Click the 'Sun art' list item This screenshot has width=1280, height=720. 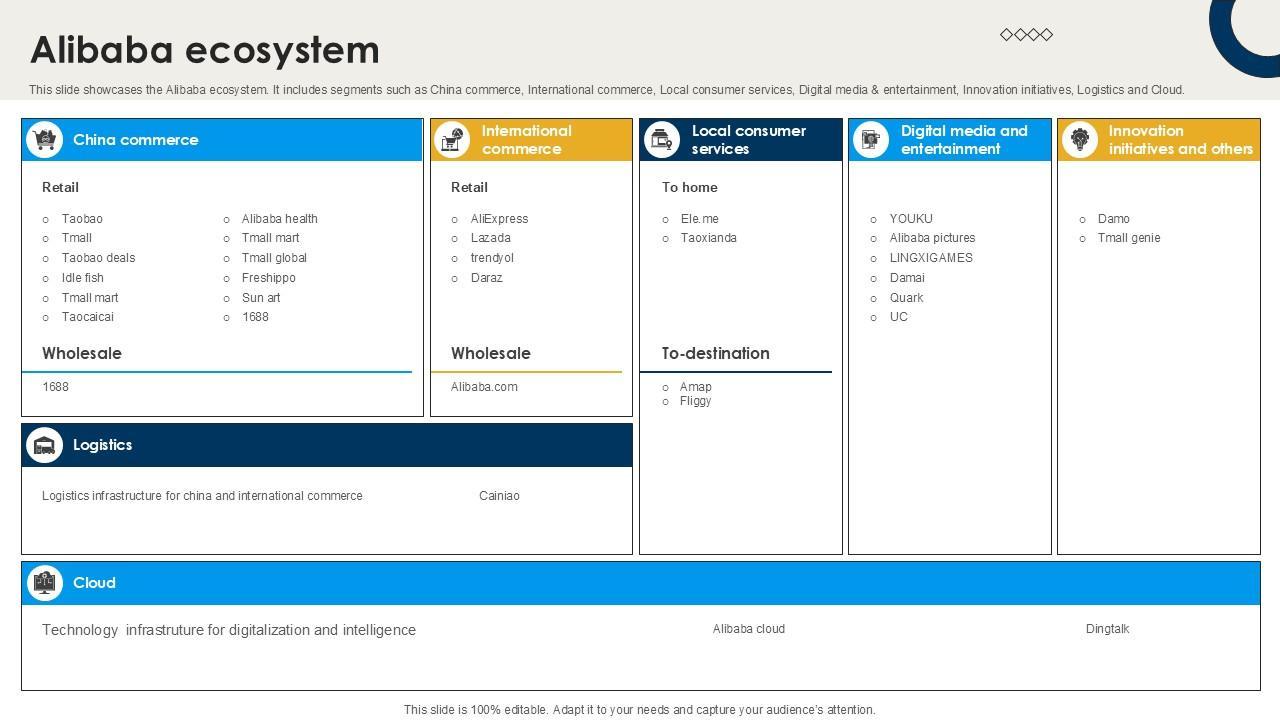coord(261,298)
